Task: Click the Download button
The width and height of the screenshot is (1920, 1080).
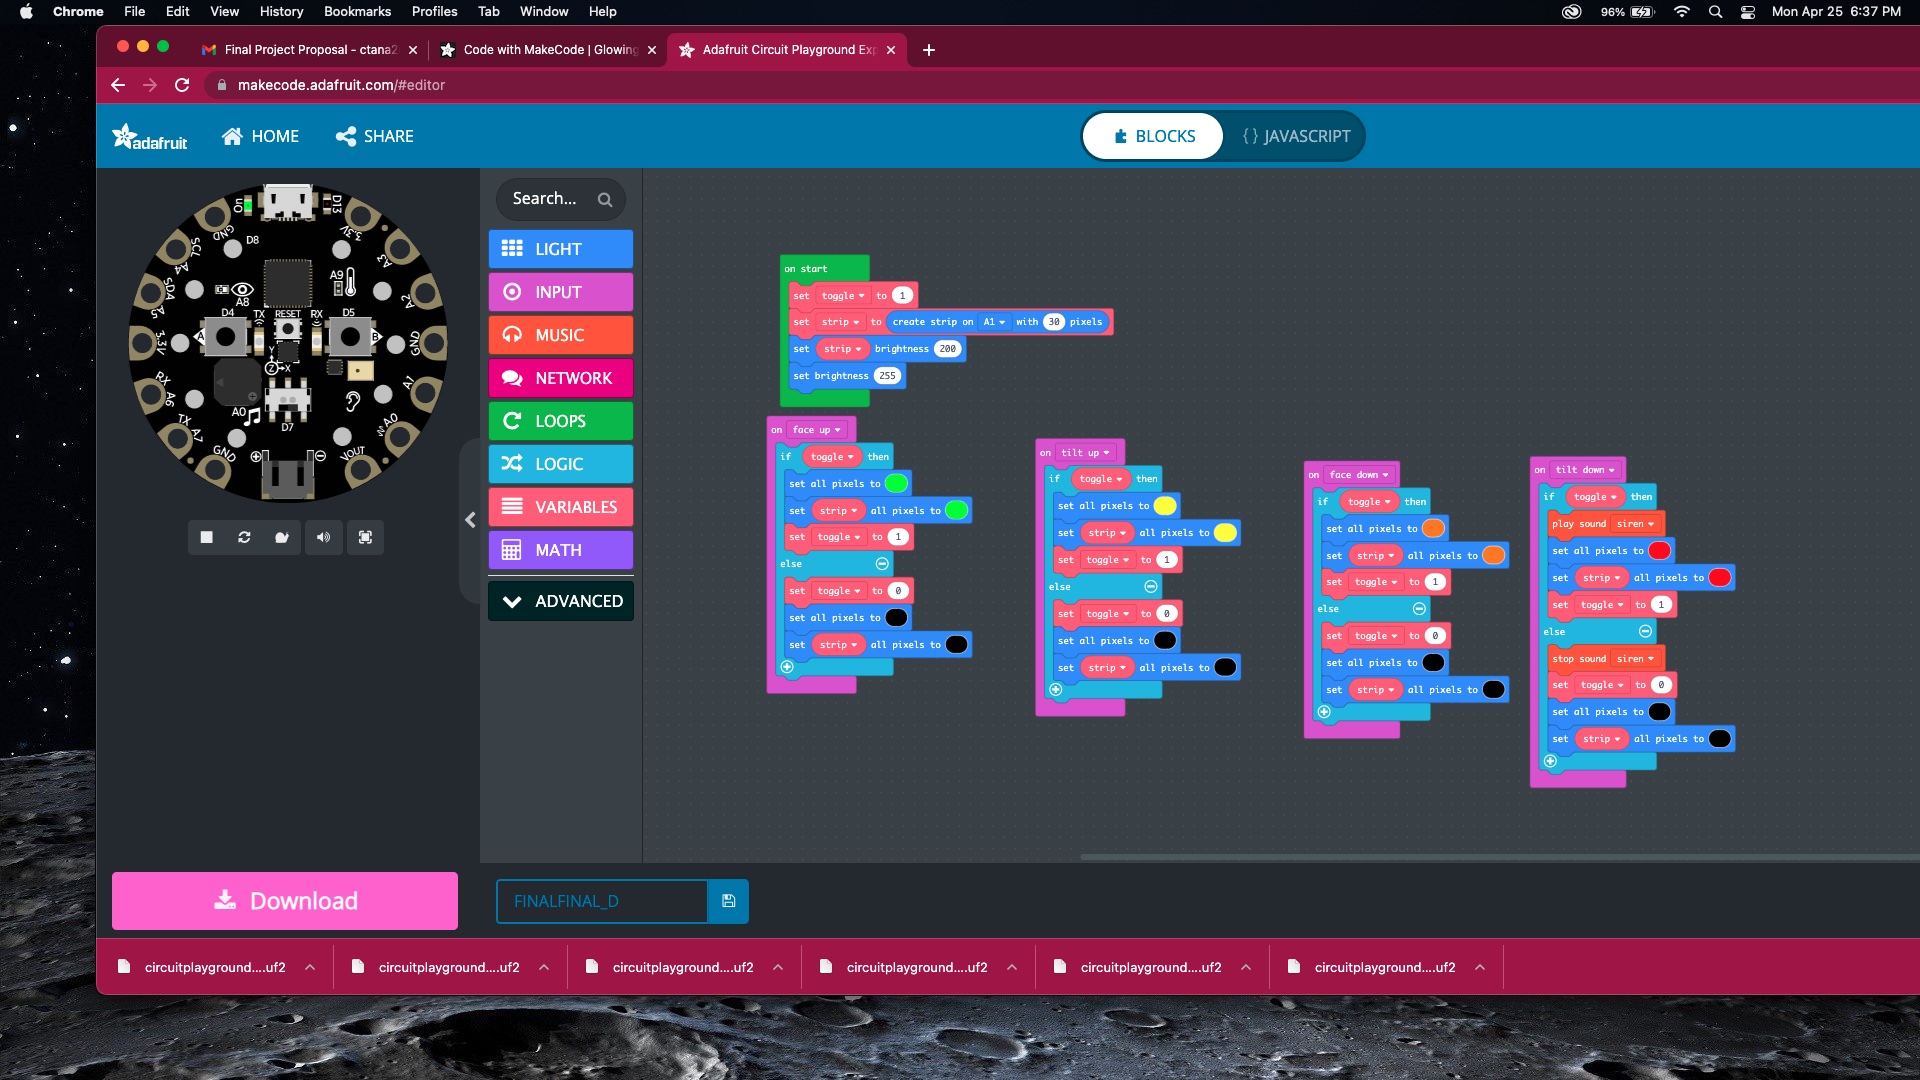Action: [x=285, y=901]
